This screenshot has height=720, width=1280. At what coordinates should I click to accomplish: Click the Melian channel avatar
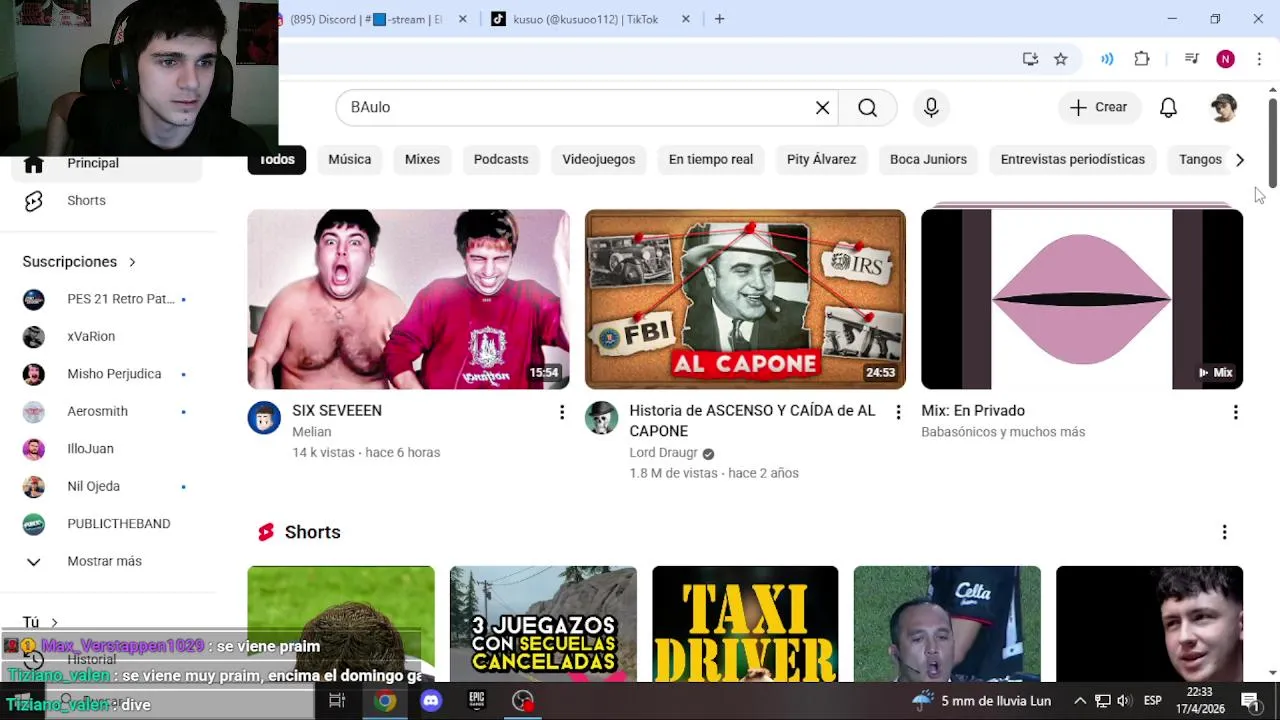click(x=264, y=418)
